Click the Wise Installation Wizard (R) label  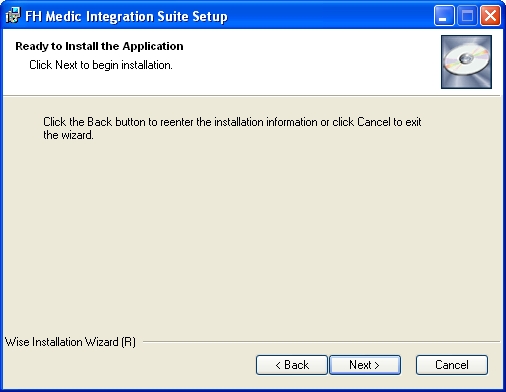[70, 342]
